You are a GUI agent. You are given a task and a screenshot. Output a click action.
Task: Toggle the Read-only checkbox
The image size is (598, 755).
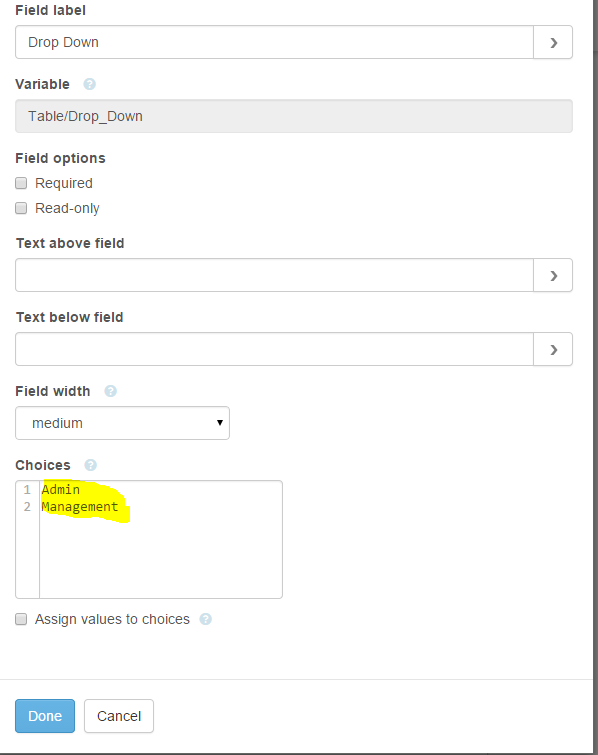(x=21, y=208)
